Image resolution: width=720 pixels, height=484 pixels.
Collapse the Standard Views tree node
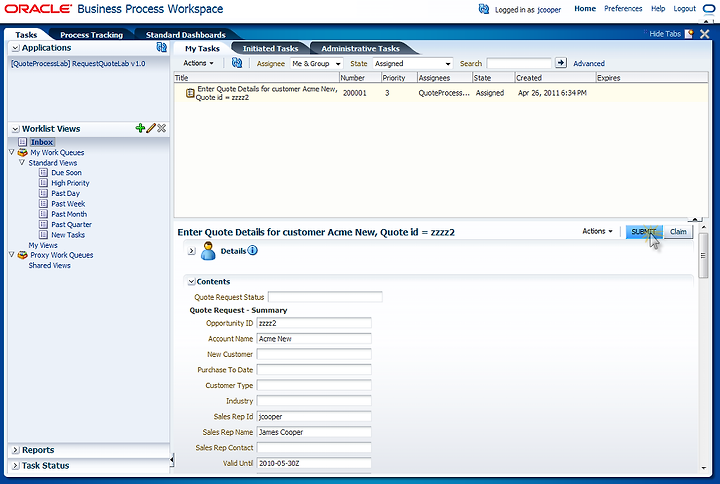pos(22,163)
